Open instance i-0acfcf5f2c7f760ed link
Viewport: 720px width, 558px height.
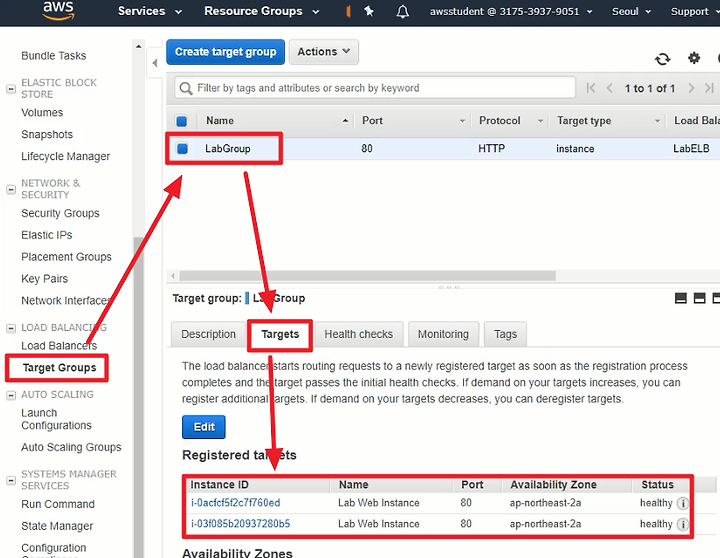point(236,503)
